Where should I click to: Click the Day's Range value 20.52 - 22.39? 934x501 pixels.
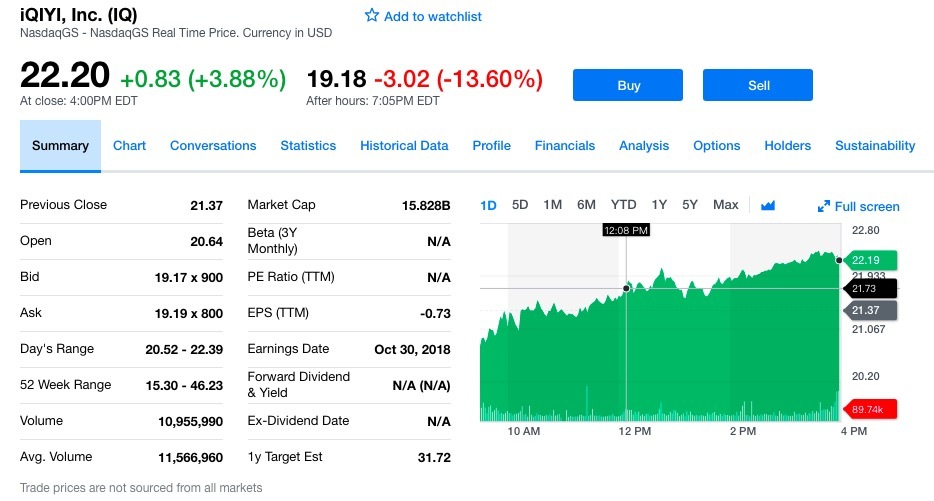184,350
